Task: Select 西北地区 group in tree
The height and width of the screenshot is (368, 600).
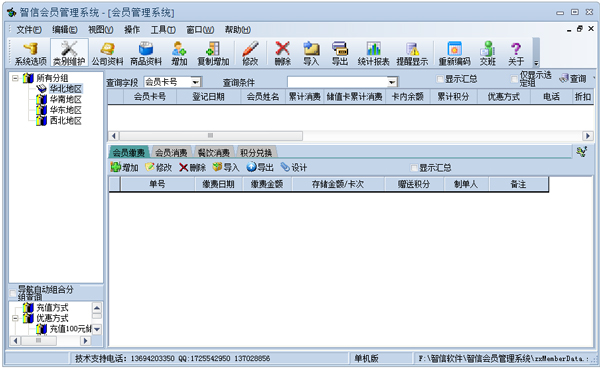Action: [65, 121]
